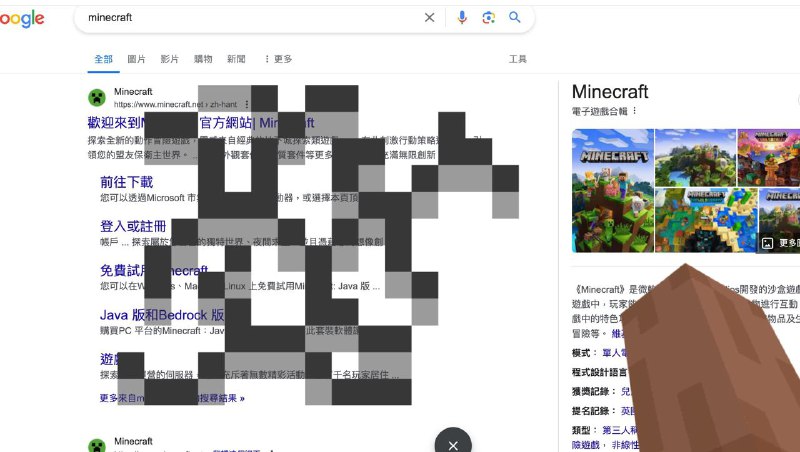Image resolution: width=800 pixels, height=452 pixels.
Task: Click the magnifying glass search button
Action: point(515,17)
